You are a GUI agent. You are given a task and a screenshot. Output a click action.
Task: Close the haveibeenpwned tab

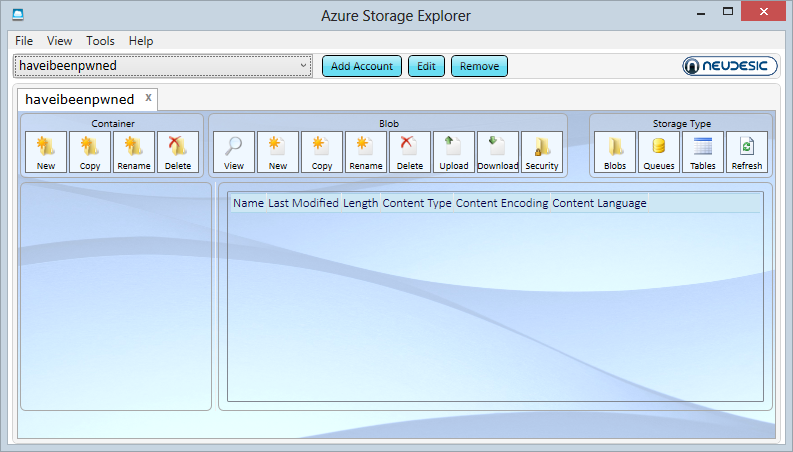pyautogui.click(x=148, y=98)
